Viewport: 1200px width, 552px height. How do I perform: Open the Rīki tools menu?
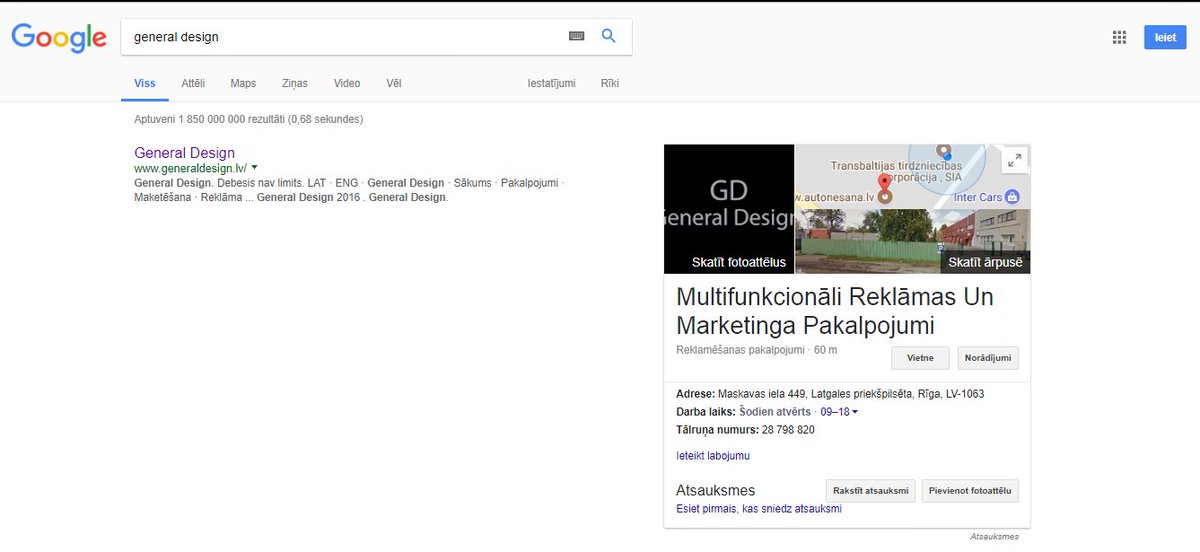[x=610, y=83]
